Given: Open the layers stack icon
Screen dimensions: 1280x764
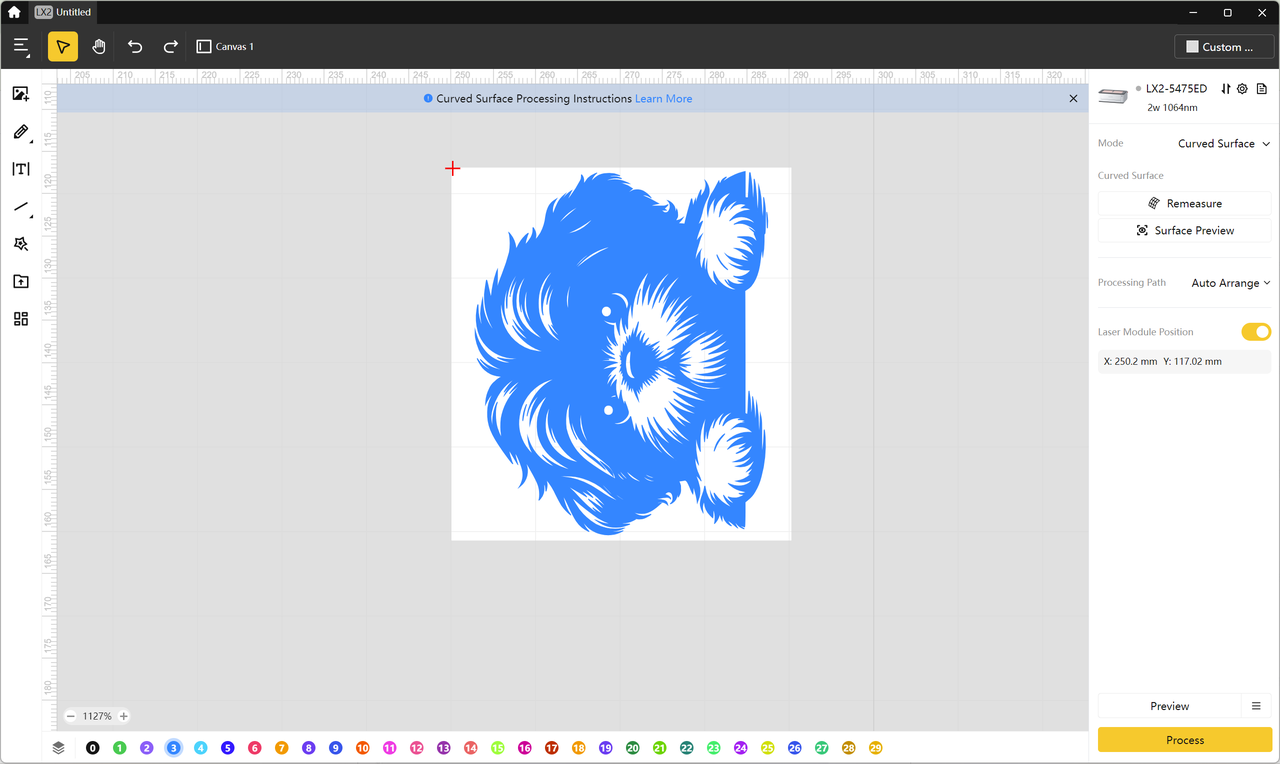Looking at the screenshot, I should coord(59,748).
